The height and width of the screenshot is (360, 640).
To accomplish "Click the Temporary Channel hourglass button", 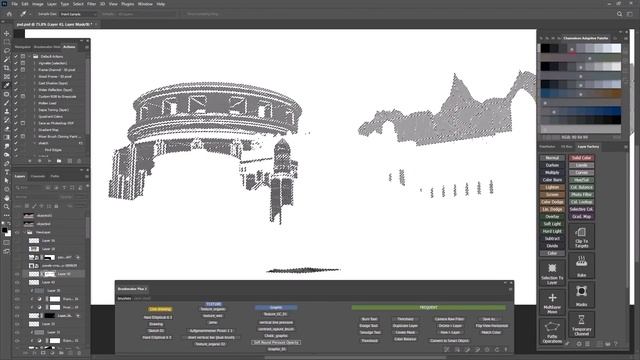I will click(x=581, y=324).
